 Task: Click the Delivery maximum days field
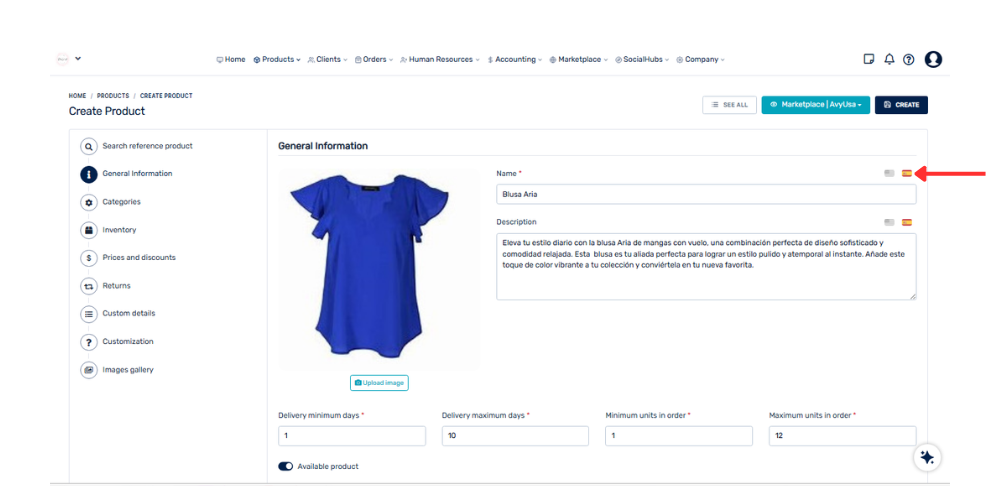(515, 436)
